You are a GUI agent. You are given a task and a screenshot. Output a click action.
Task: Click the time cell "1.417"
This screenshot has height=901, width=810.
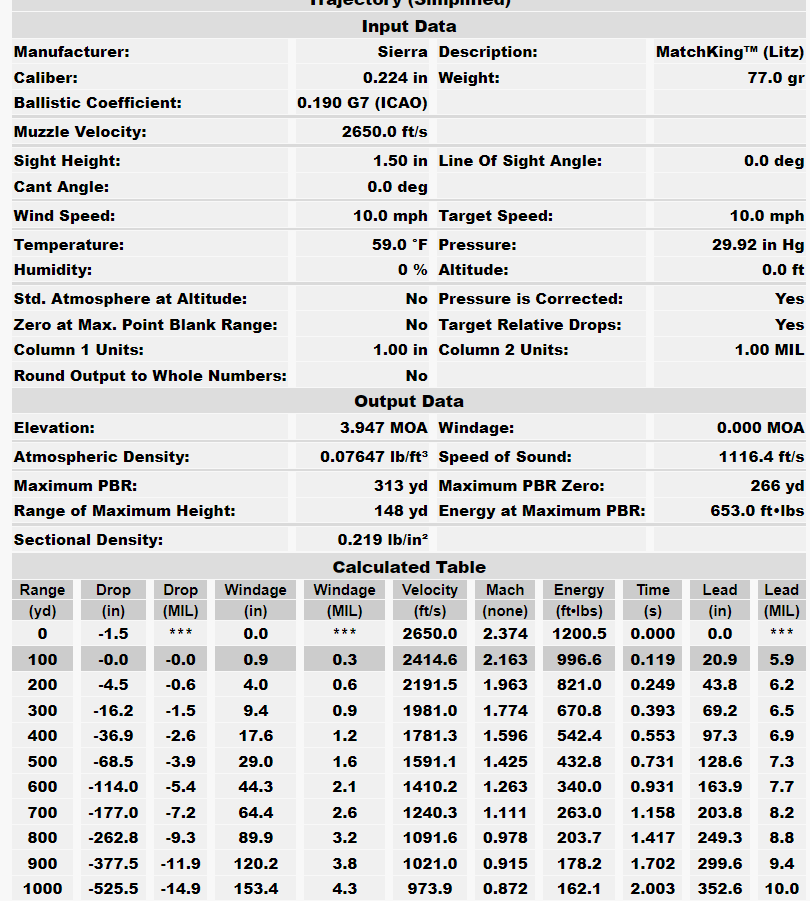coord(653,838)
